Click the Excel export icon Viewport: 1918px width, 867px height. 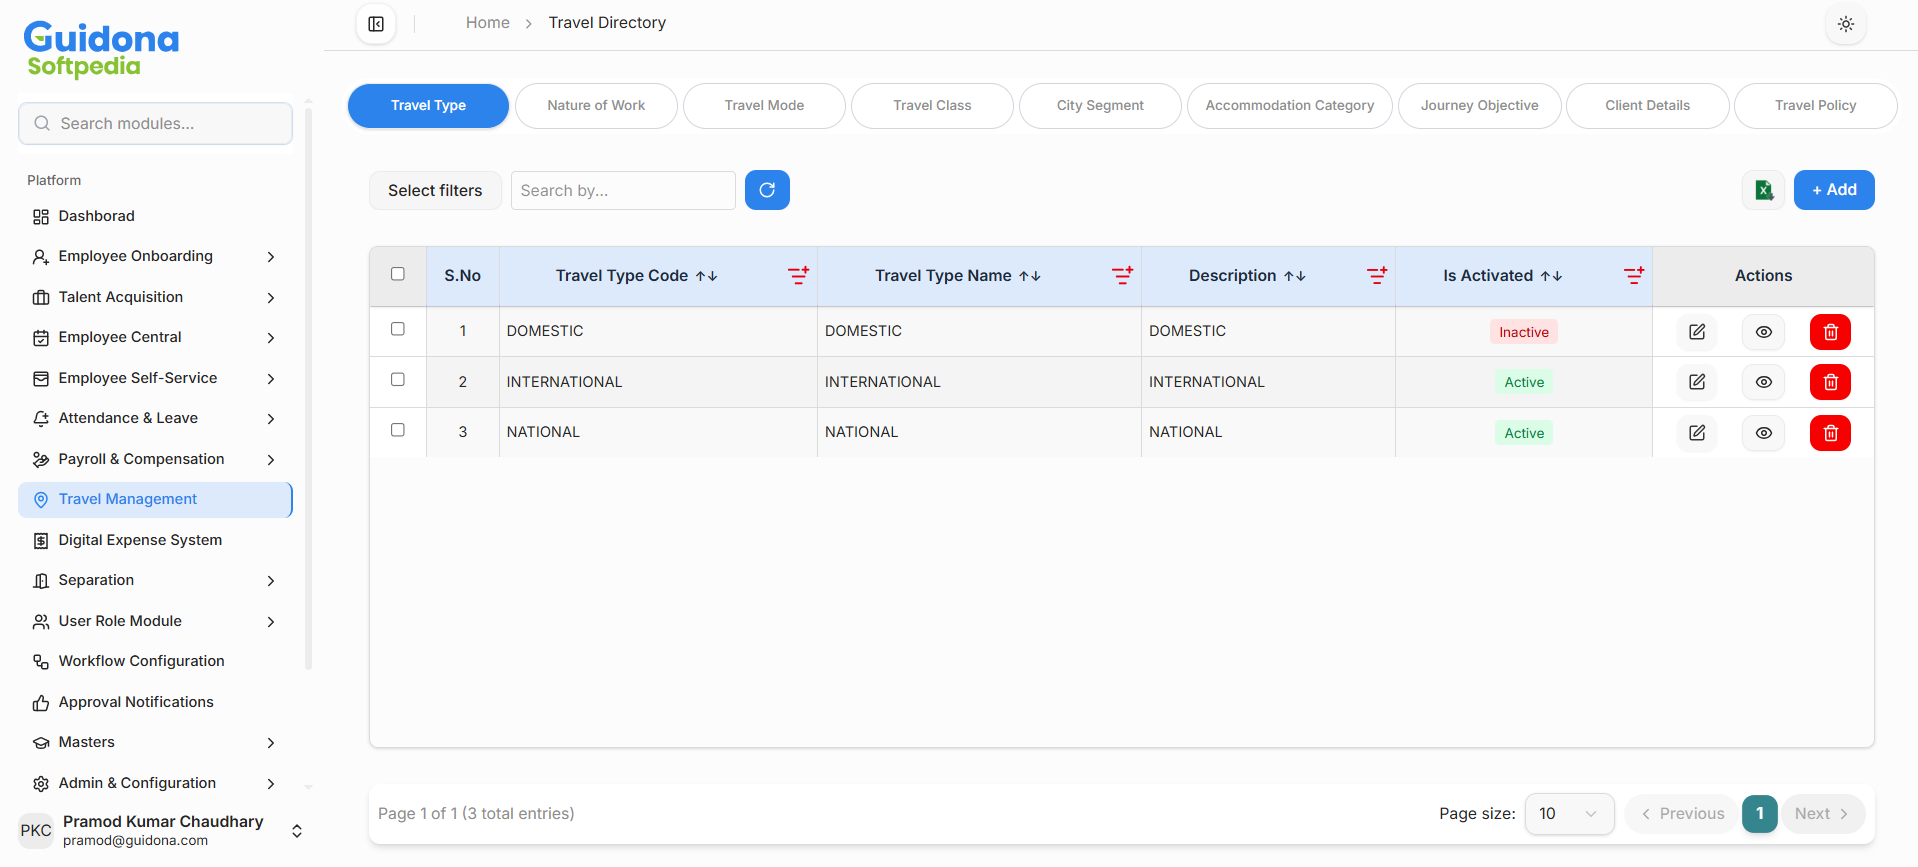(1763, 190)
